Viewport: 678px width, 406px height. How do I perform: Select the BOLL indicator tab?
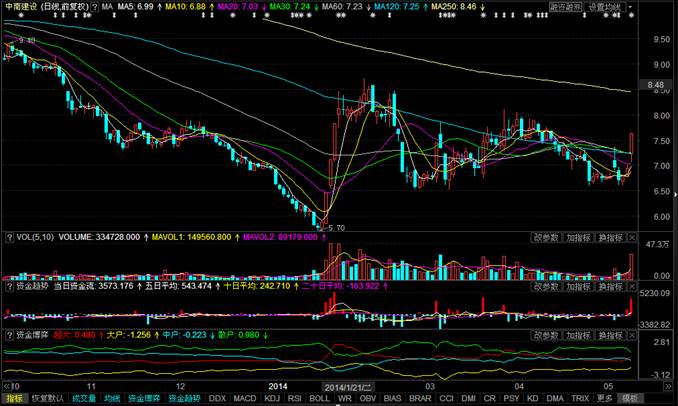tap(320, 398)
